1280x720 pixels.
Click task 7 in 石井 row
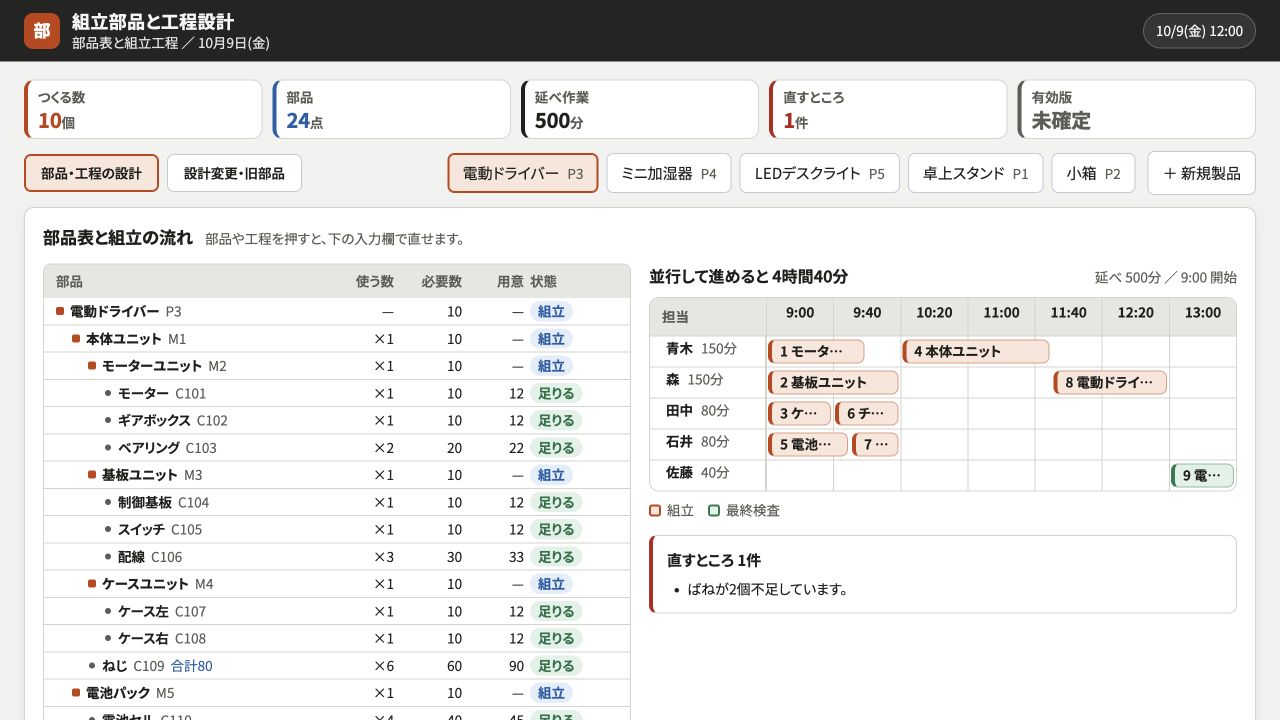(x=875, y=444)
